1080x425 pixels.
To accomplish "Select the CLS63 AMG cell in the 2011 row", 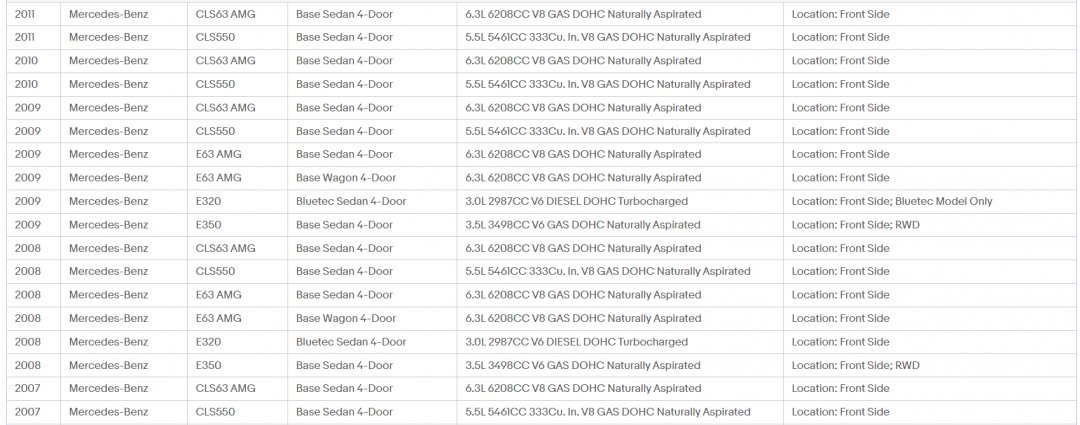I will 225,14.
